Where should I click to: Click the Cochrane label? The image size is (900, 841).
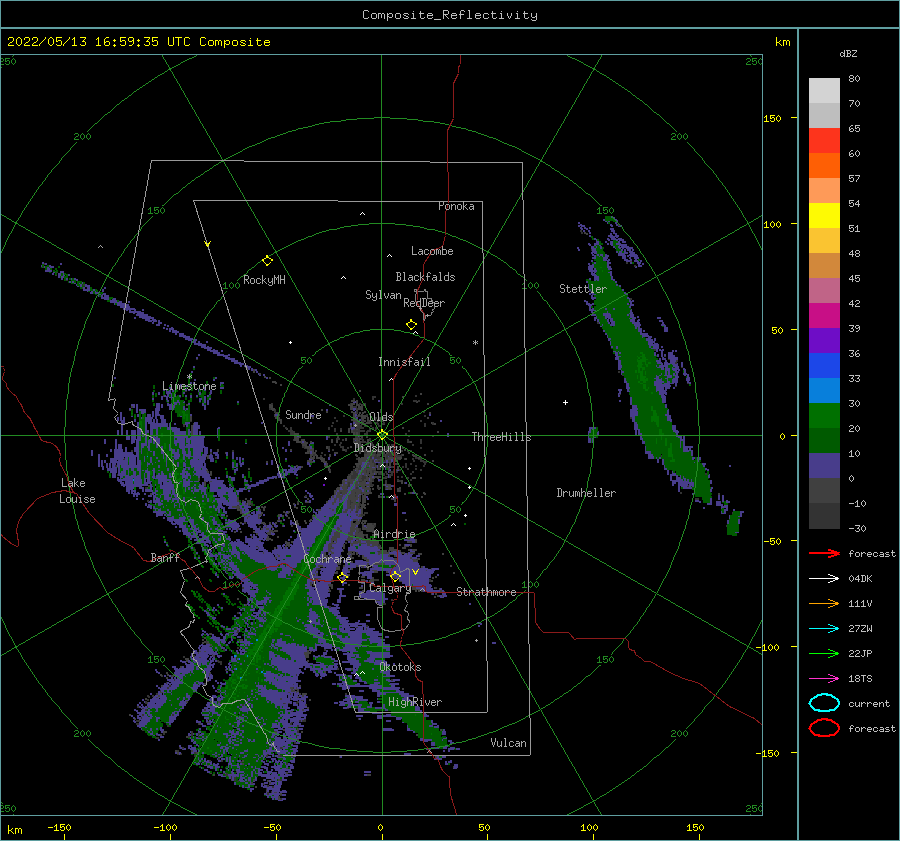(x=327, y=559)
